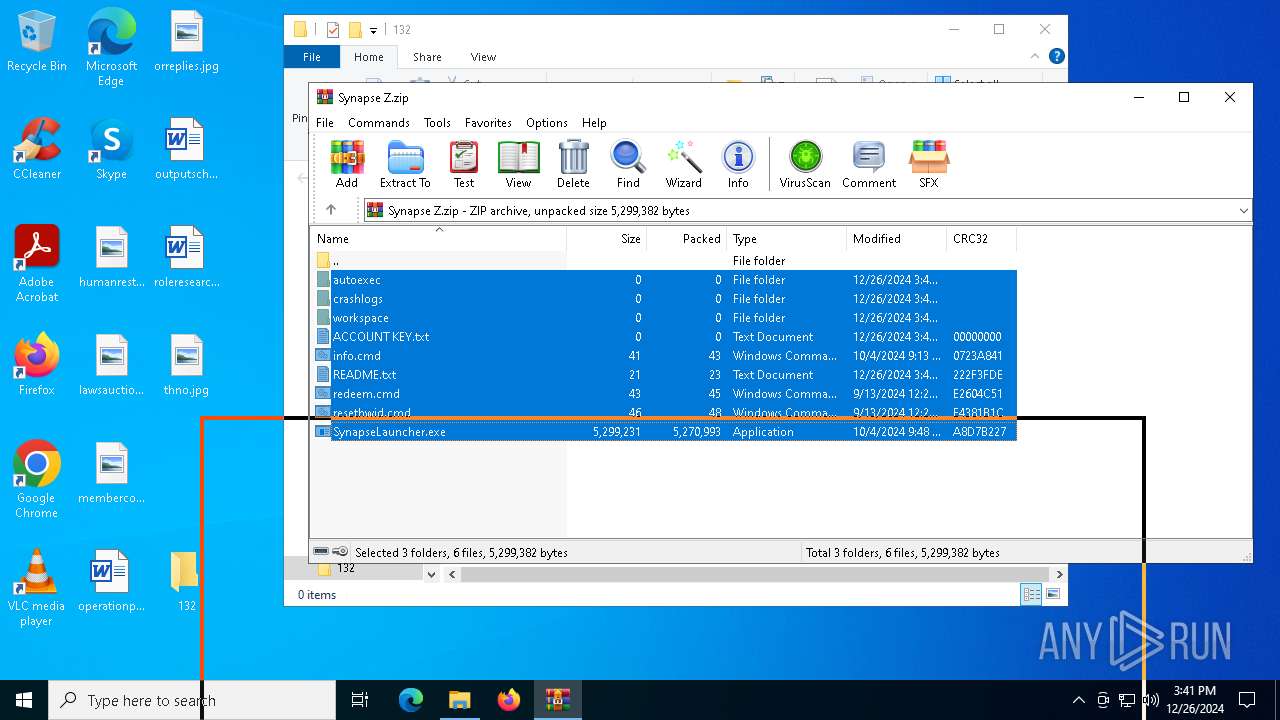The width and height of the screenshot is (1280, 720).
Task: Select the parent folder '..' row
Action: coord(664,261)
